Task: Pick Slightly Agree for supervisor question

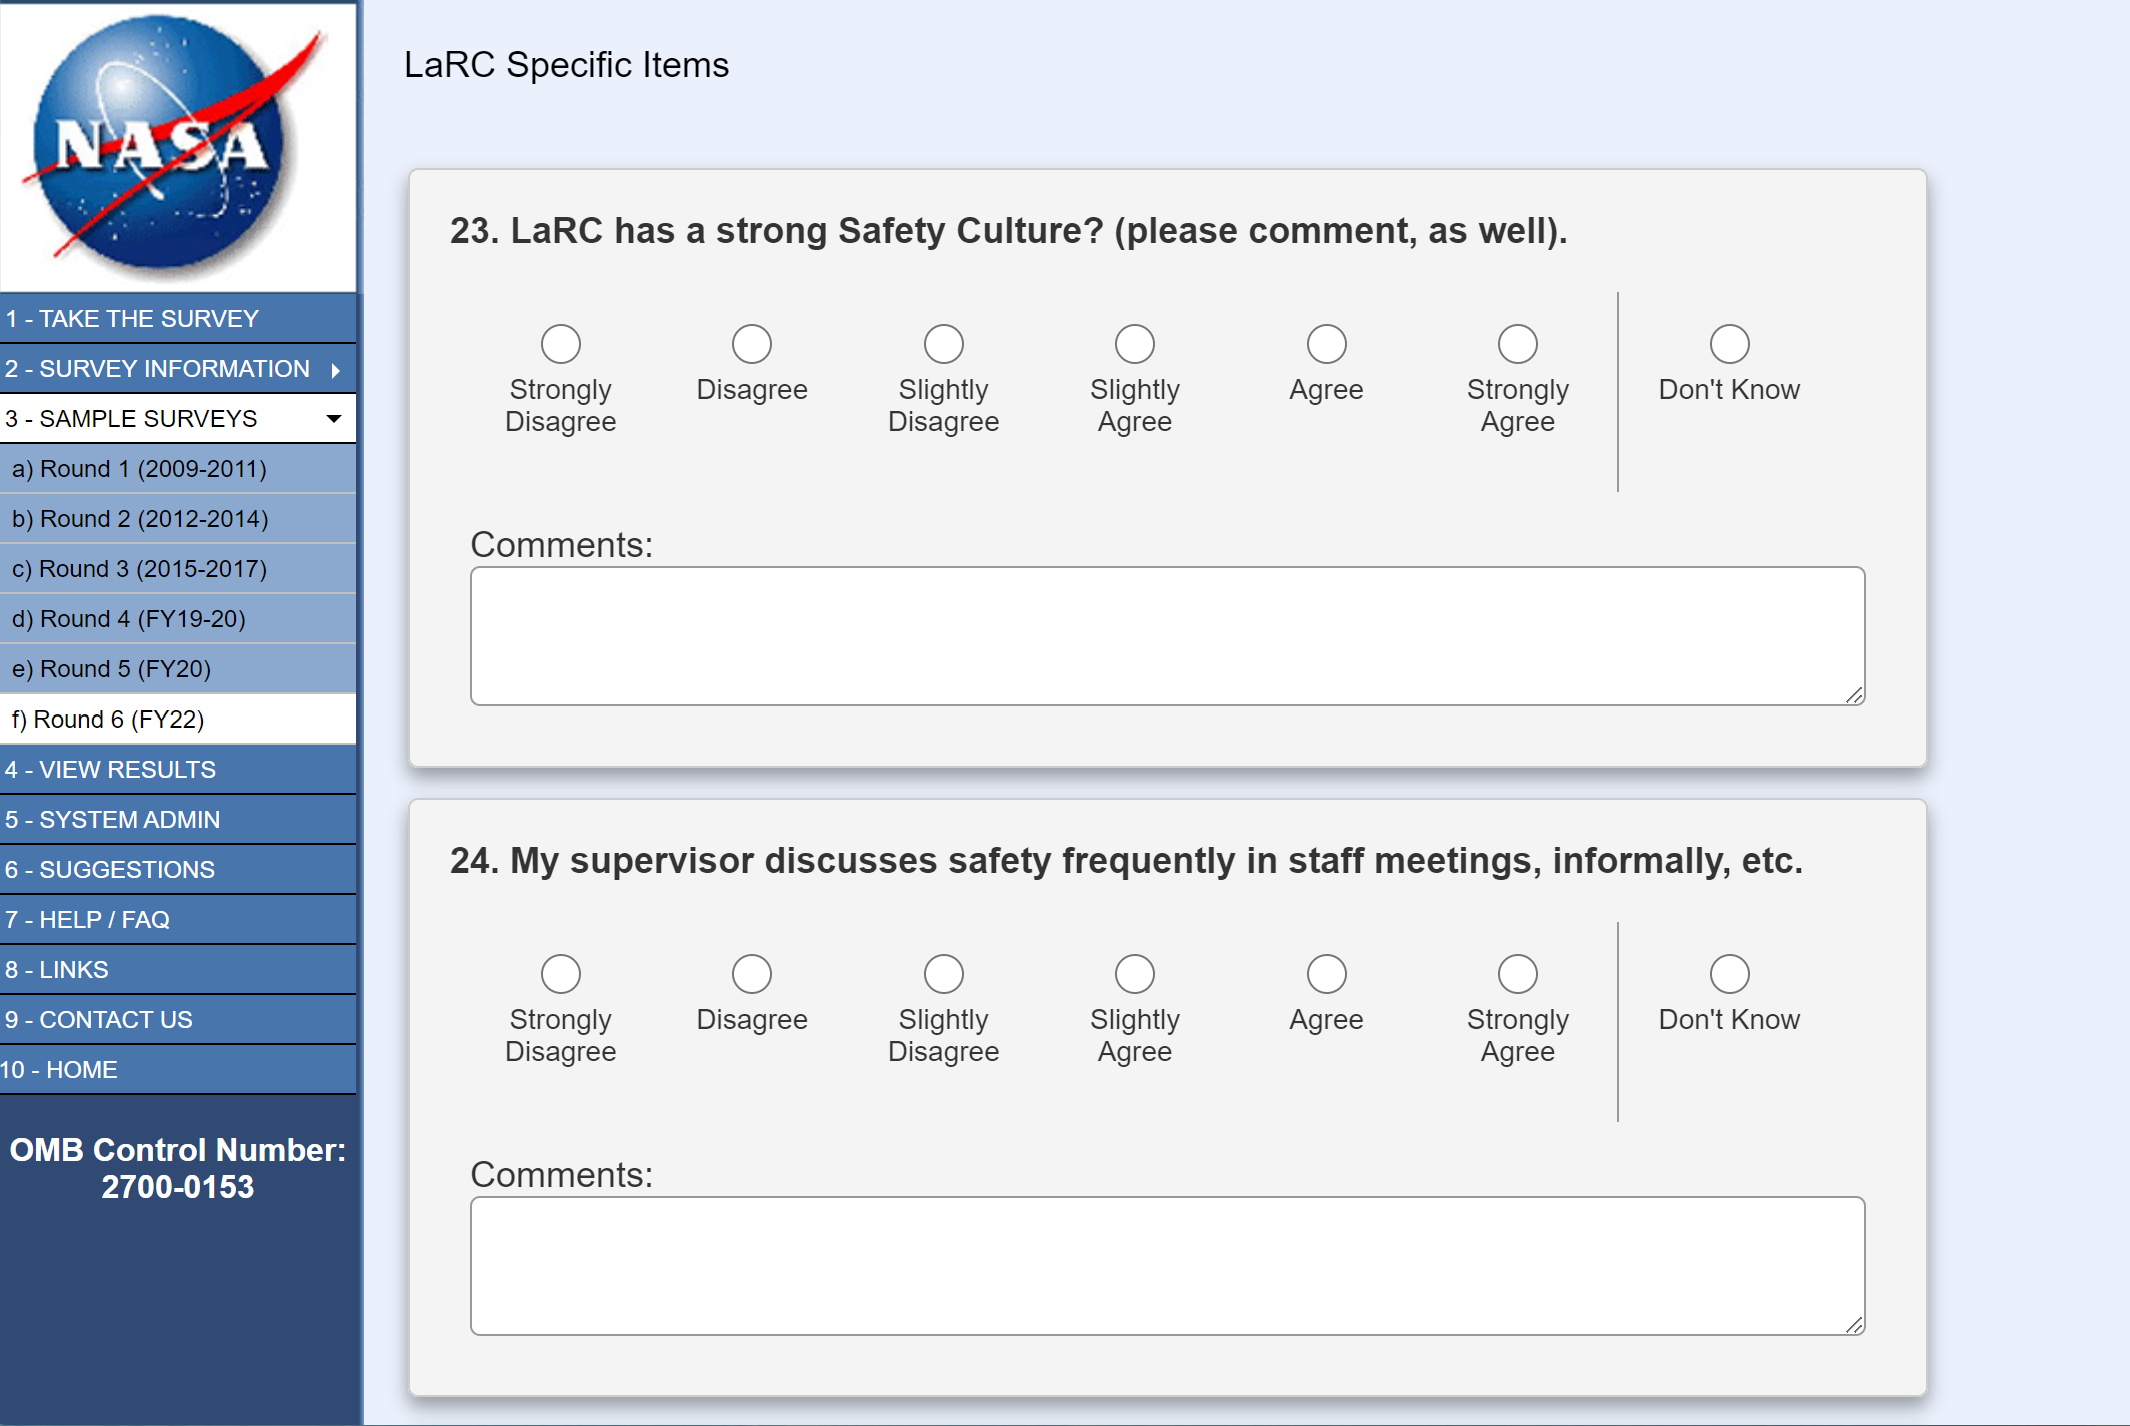Action: (1134, 974)
